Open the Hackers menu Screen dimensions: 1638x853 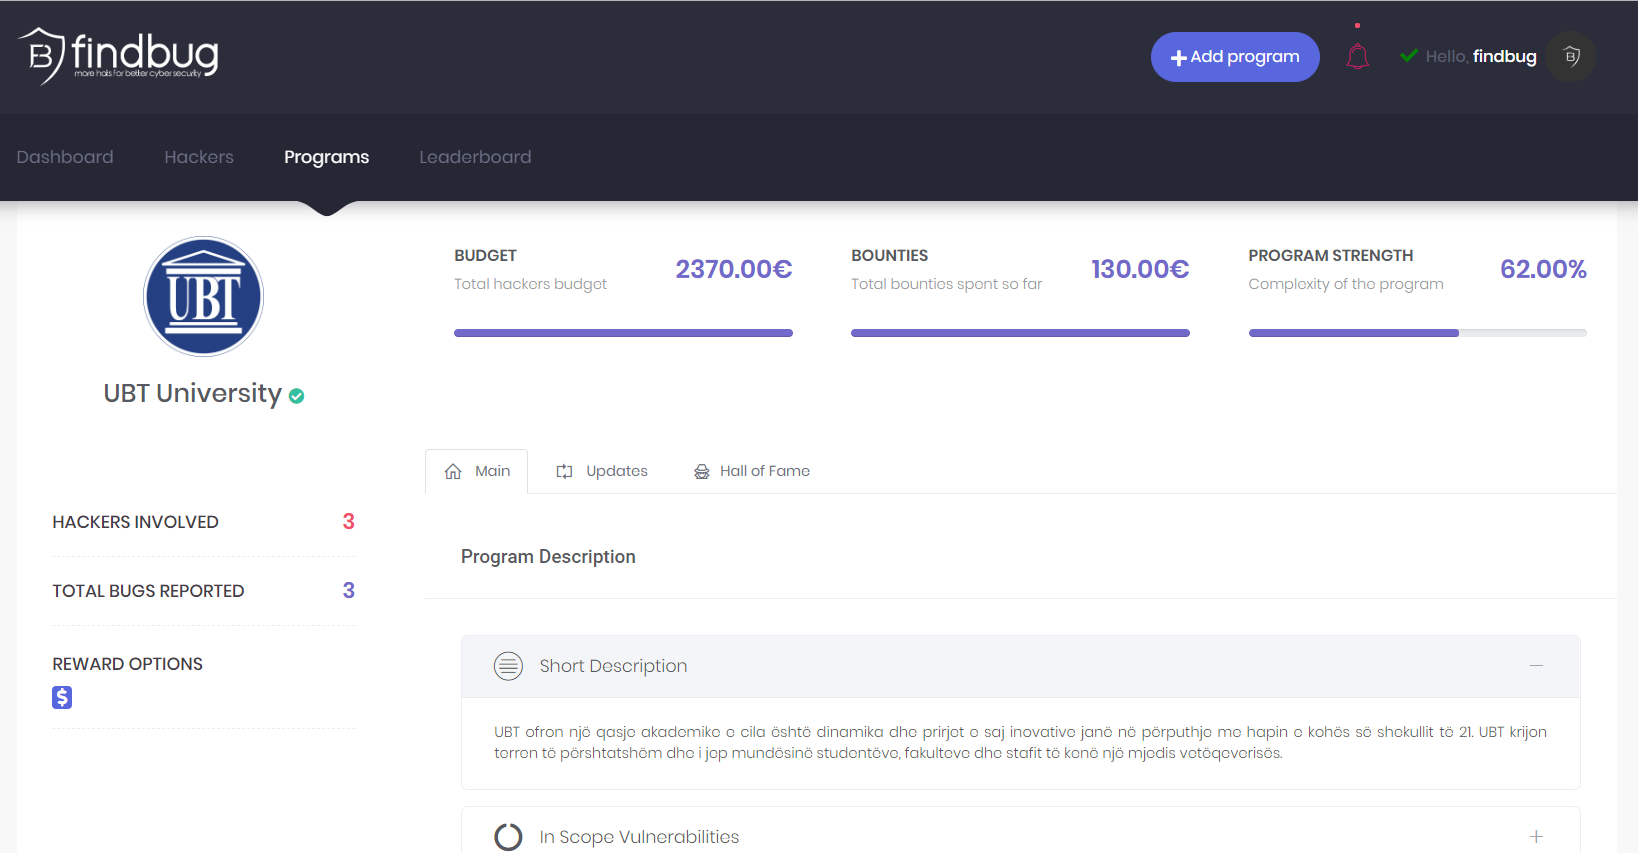[x=199, y=157]
